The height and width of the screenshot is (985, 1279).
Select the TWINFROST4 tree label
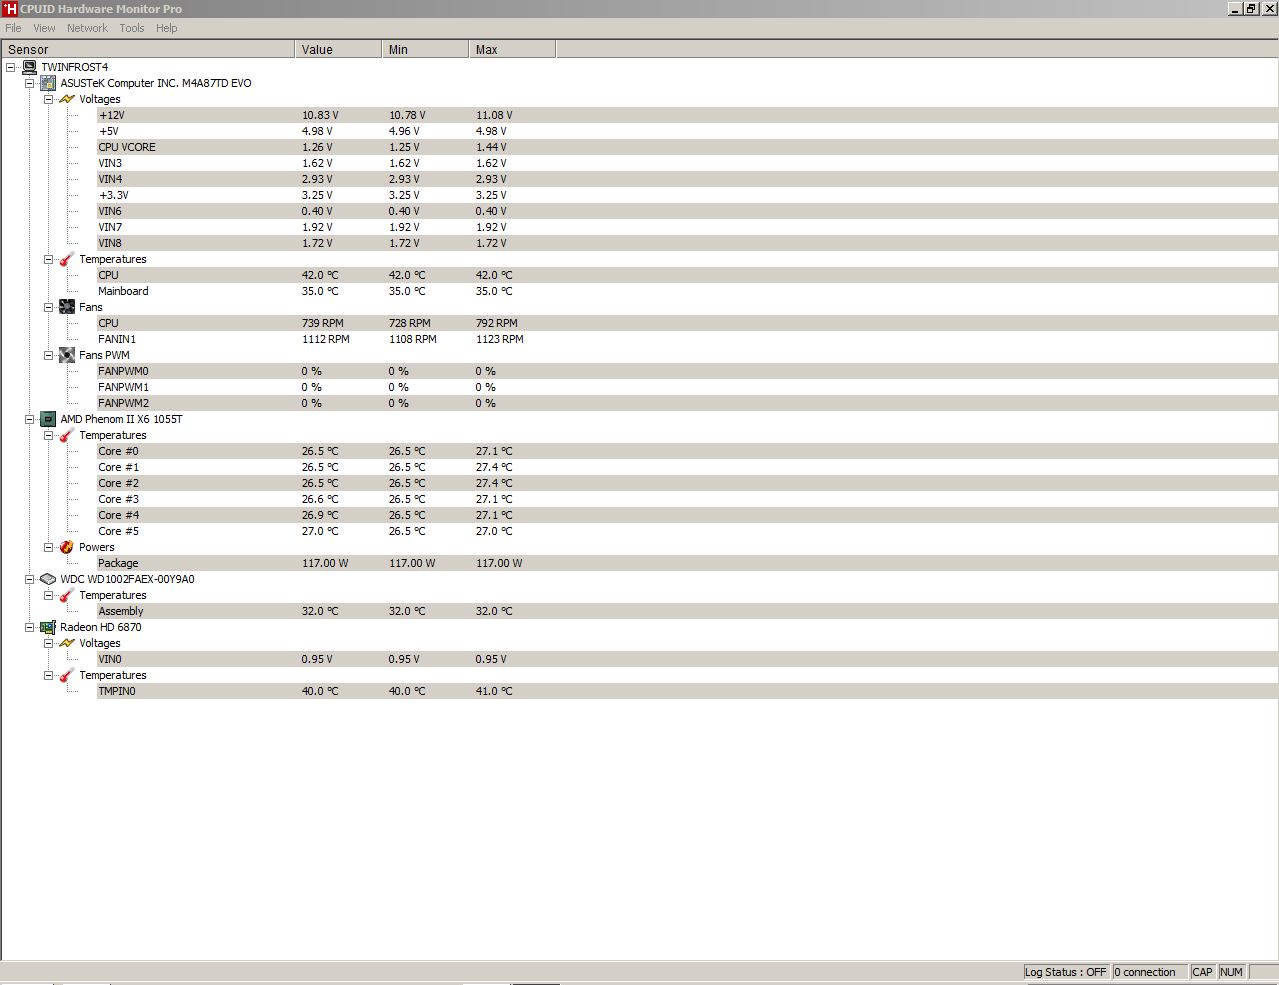(x=75, y=67)
